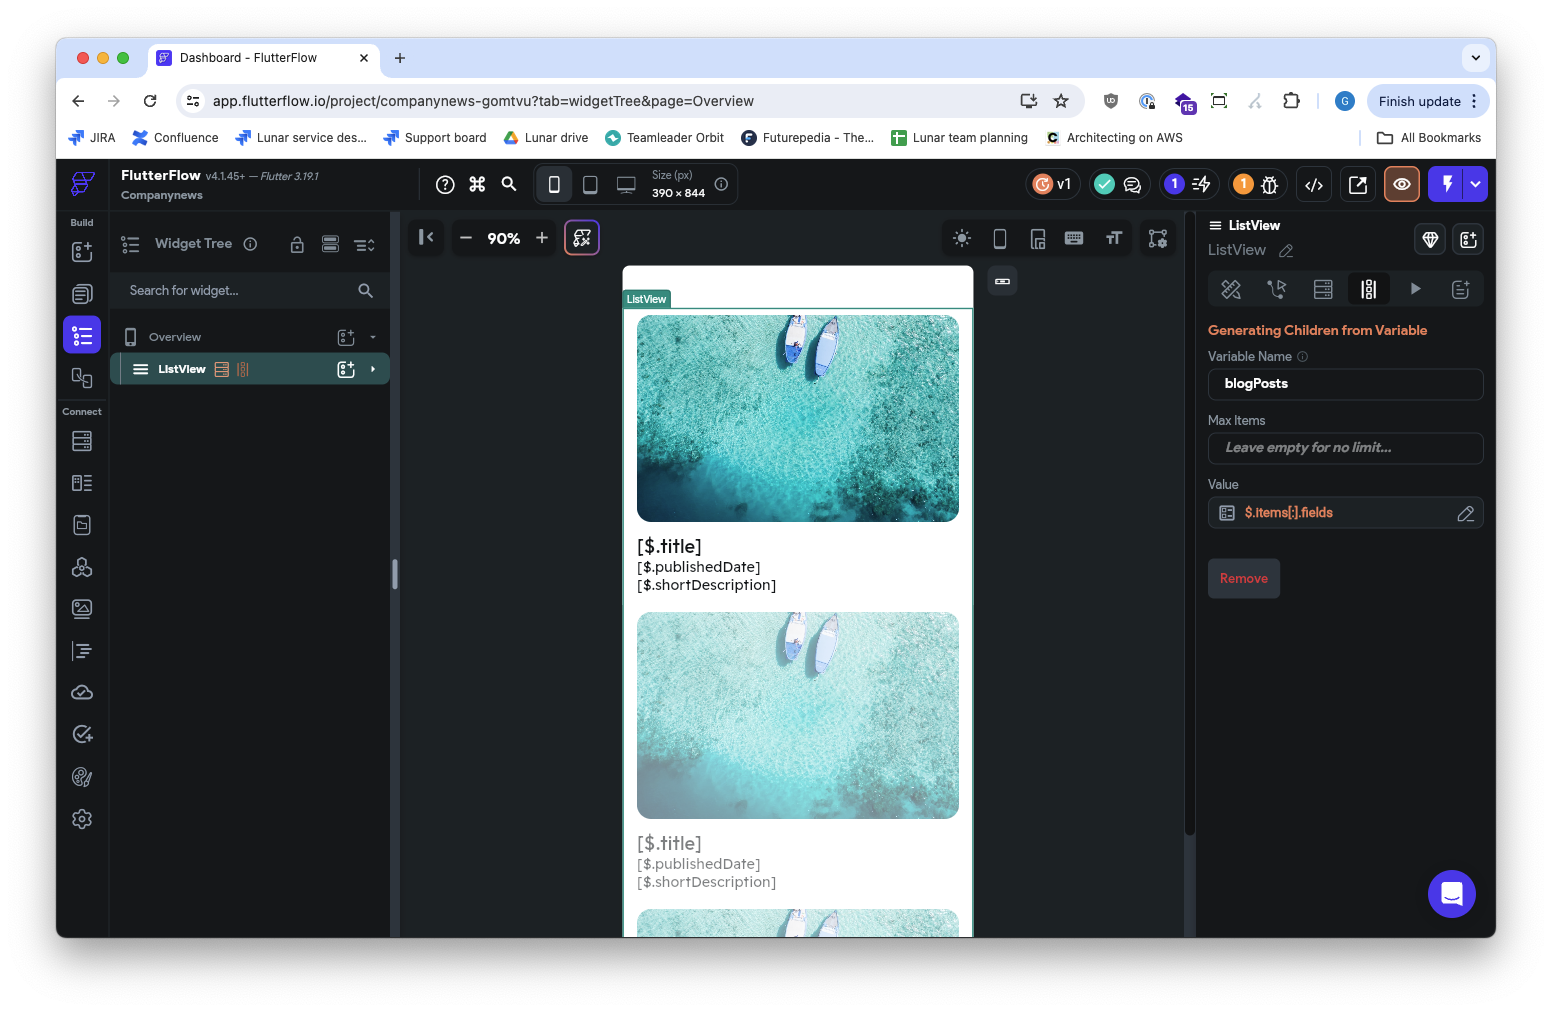Select the active Widget Tree sidebar icon
Screen dimensions: 1552x1012
click(82, 335)
